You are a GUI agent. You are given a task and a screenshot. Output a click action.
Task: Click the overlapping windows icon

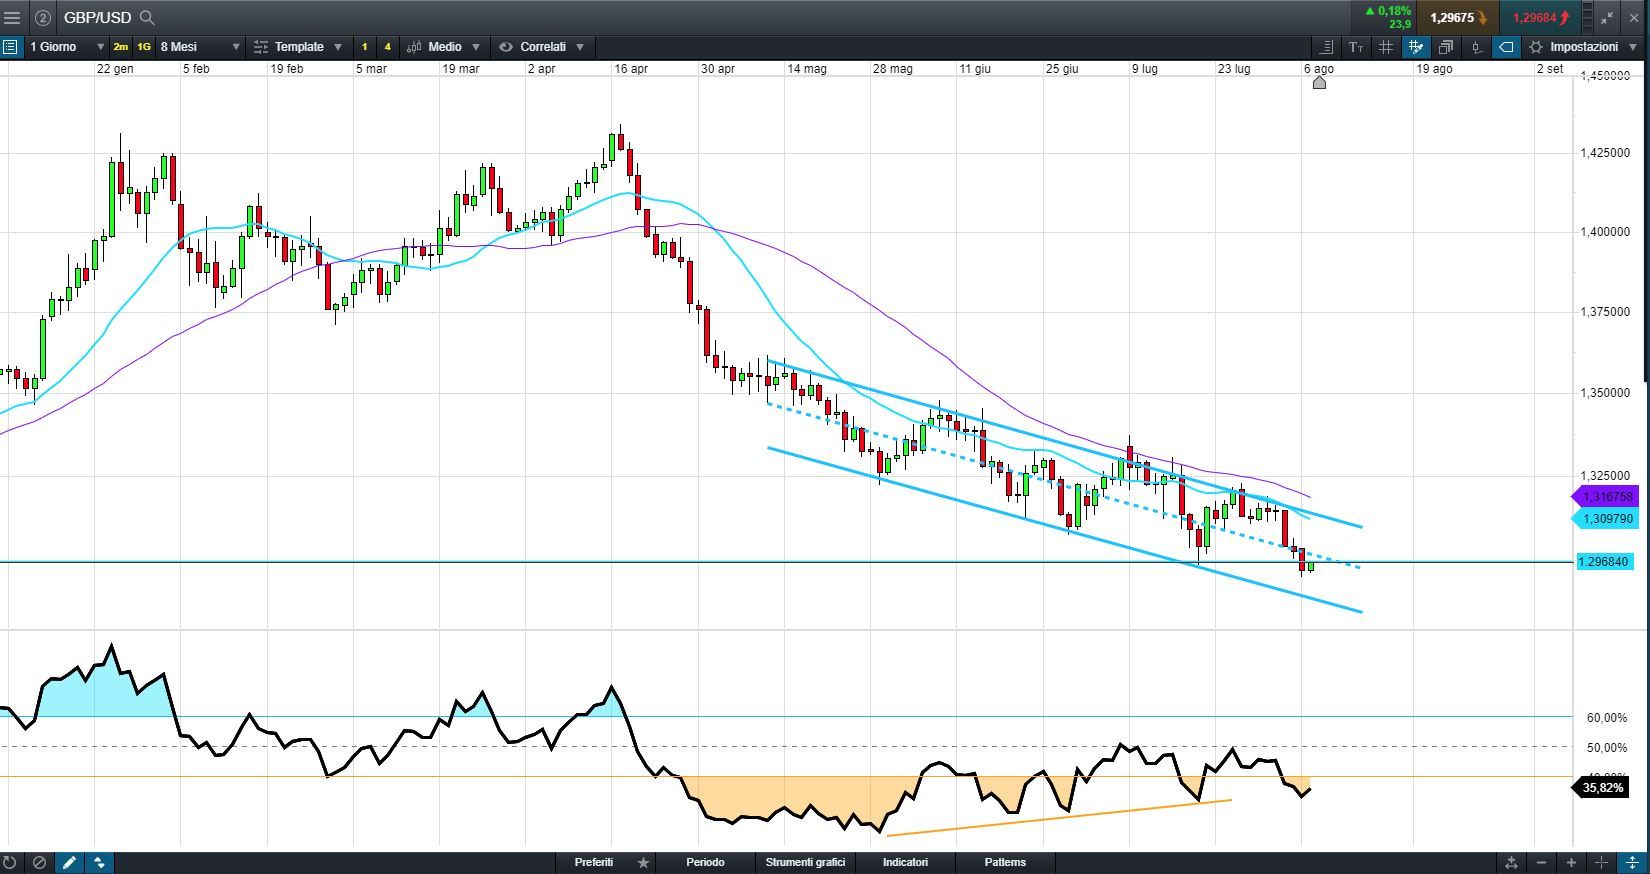tap(1446, 47)
